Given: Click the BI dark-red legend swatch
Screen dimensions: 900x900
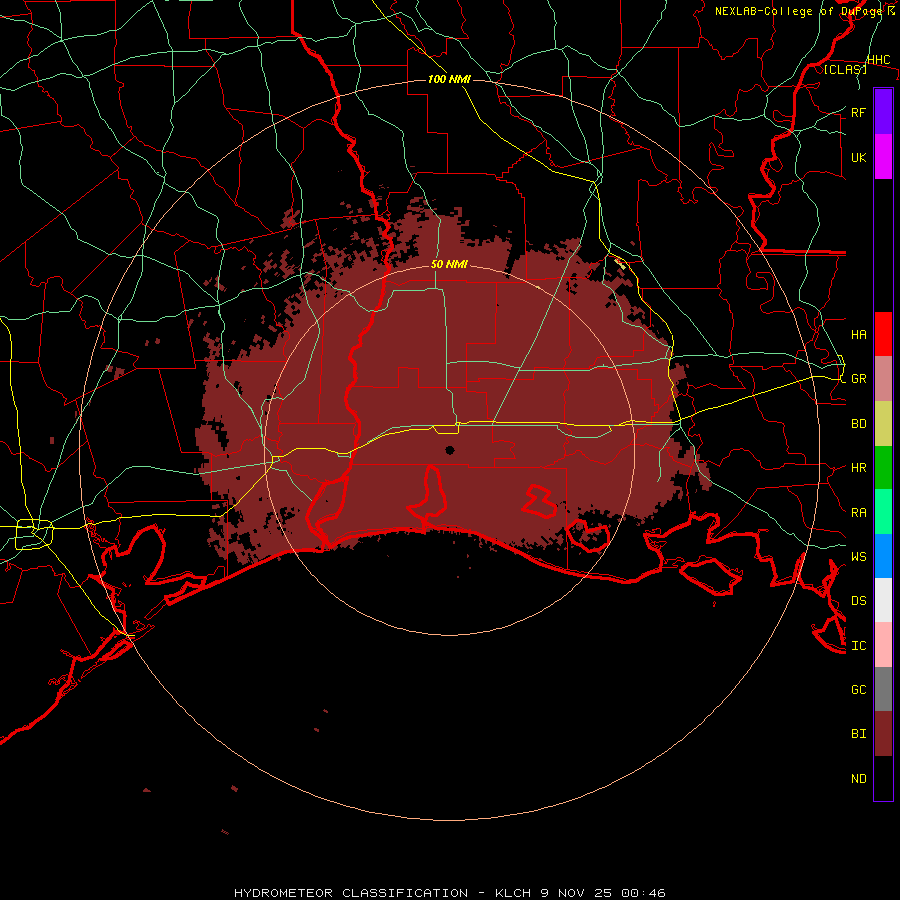Looking at the screenshot, I should 883,734.
